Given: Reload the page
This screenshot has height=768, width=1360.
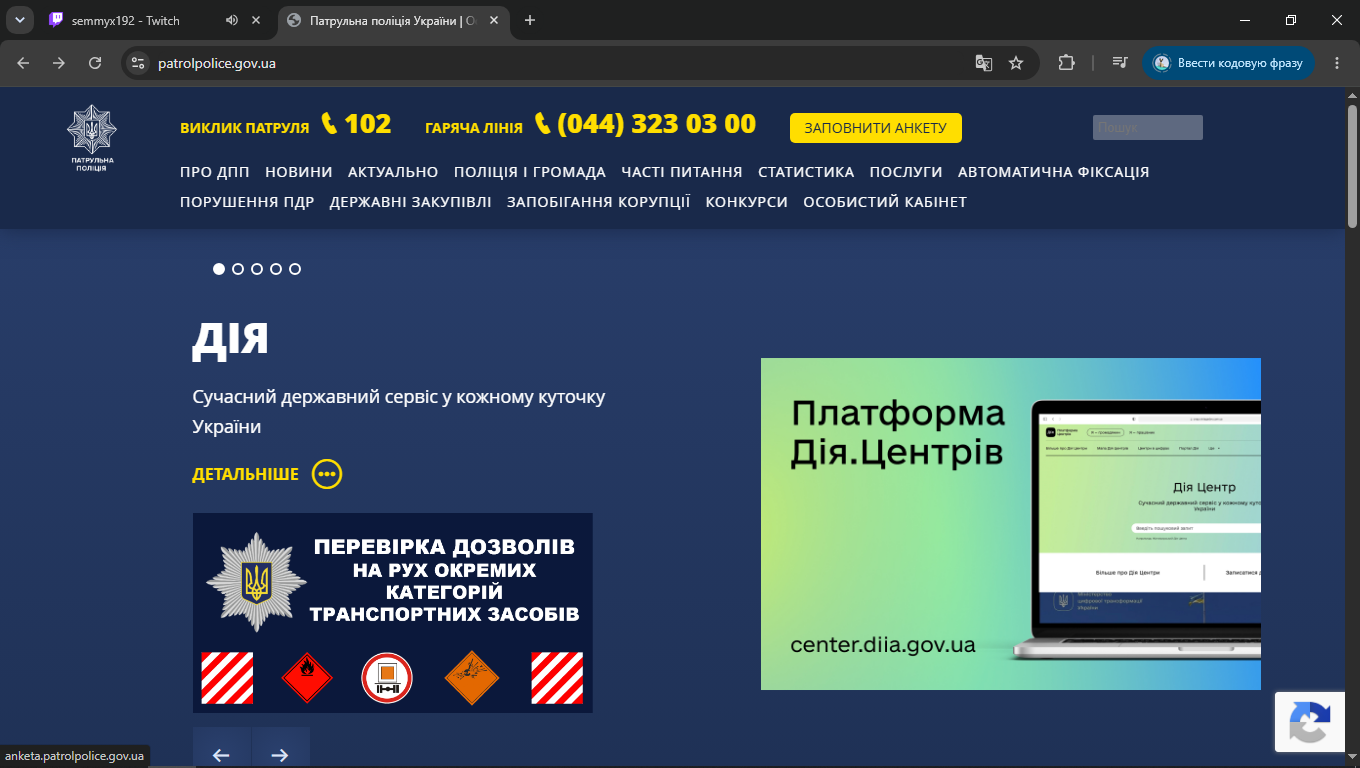Looking at the screenshot, I should 95,63.
